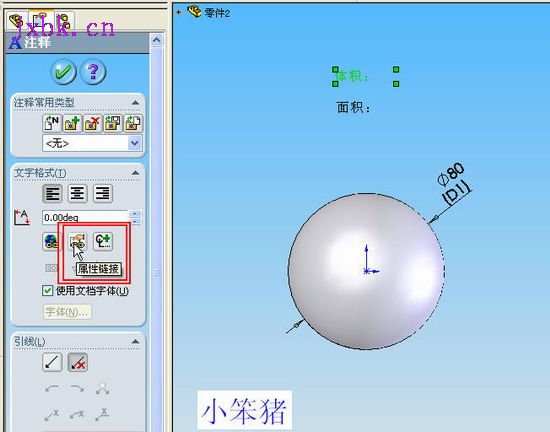Confirm the note with green checkmark

coord(63,72)
